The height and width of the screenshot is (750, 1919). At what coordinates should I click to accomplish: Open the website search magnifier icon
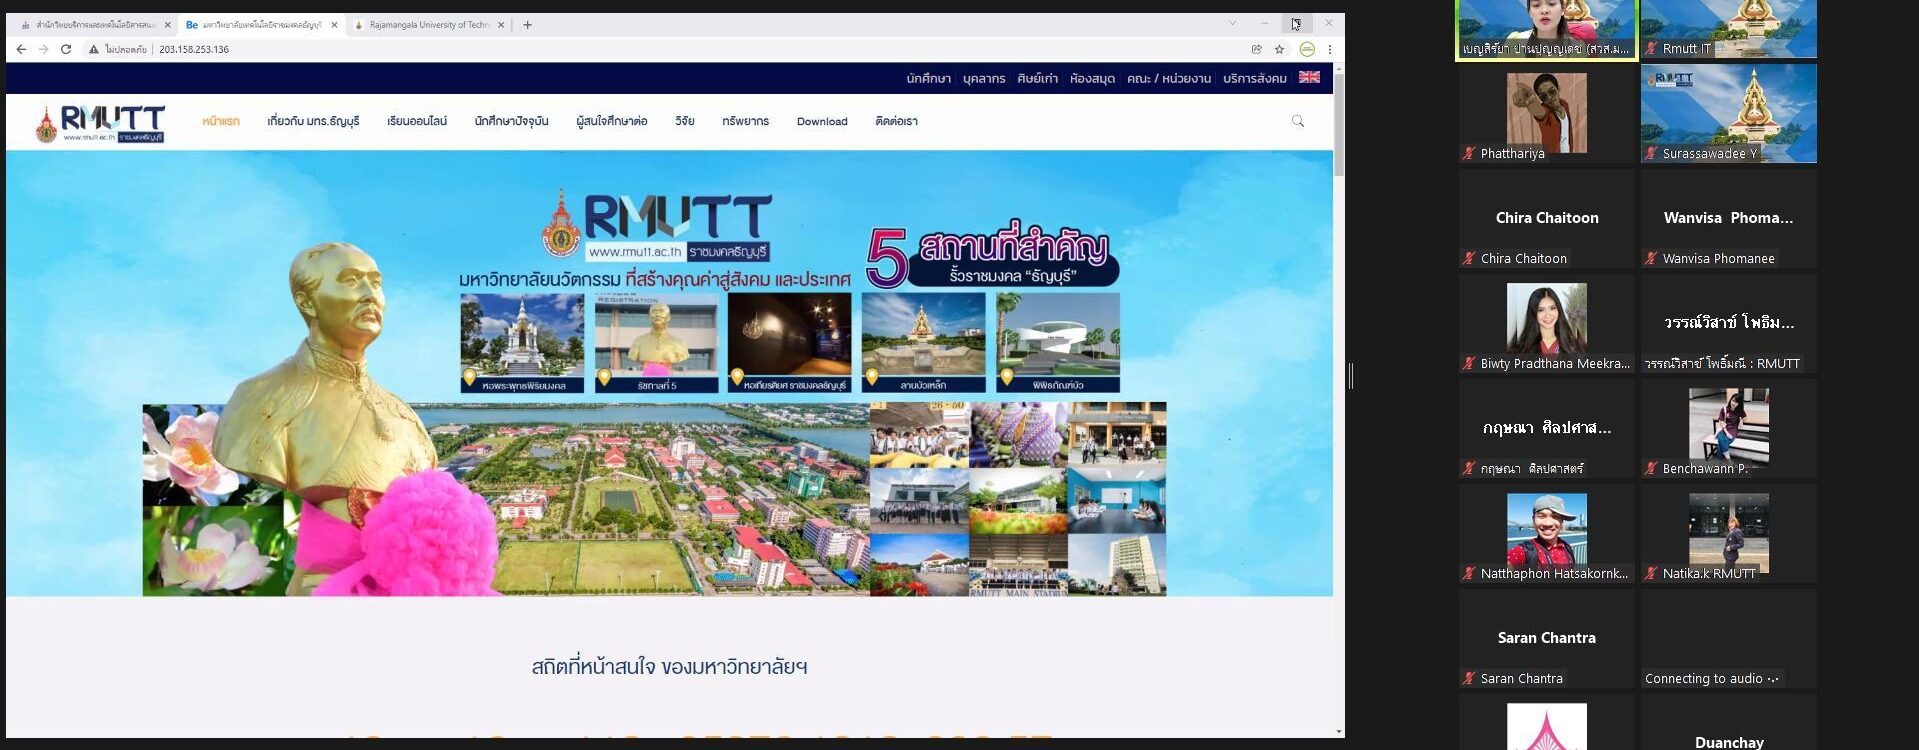click(x=1298, y=121)
